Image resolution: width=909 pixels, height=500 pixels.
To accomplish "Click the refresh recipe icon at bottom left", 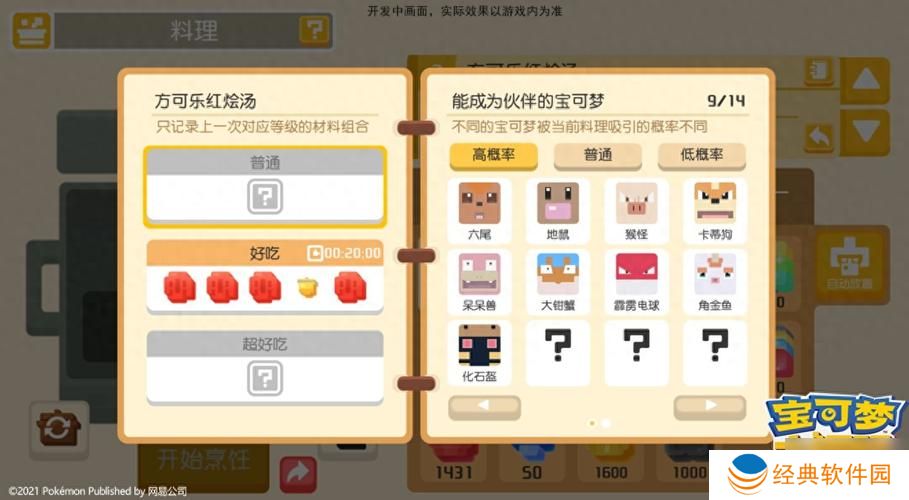I will click(x=58, y=430).
